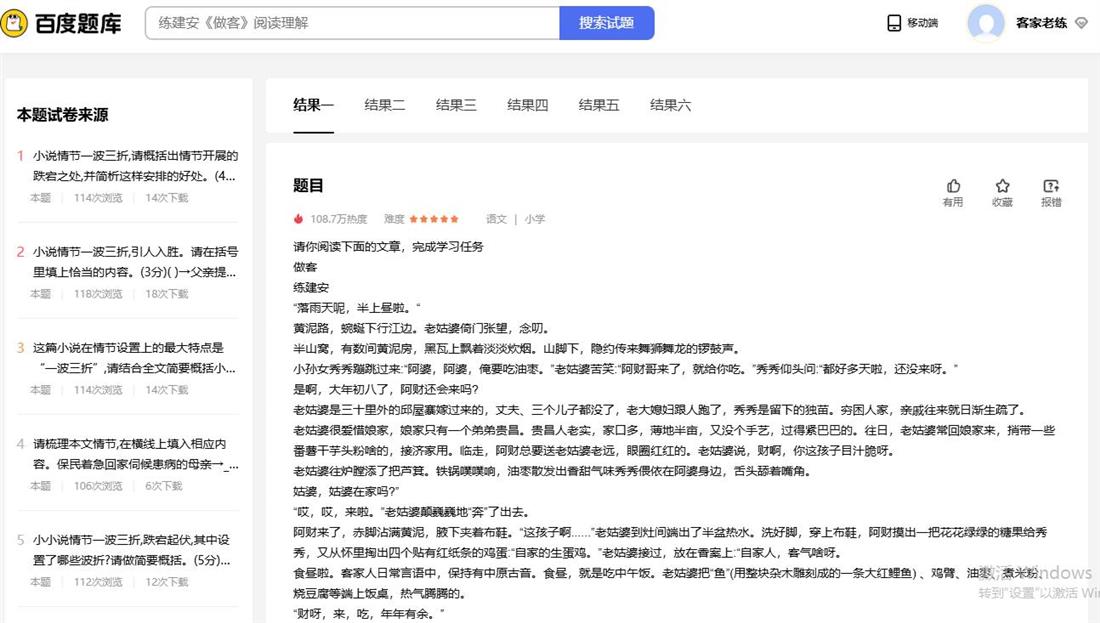Open source question 3 这篇小说在情节设置上的最大特点是
Image resolution: width=1100 pixels, height=623 pixels.
(x=135, y=358)
